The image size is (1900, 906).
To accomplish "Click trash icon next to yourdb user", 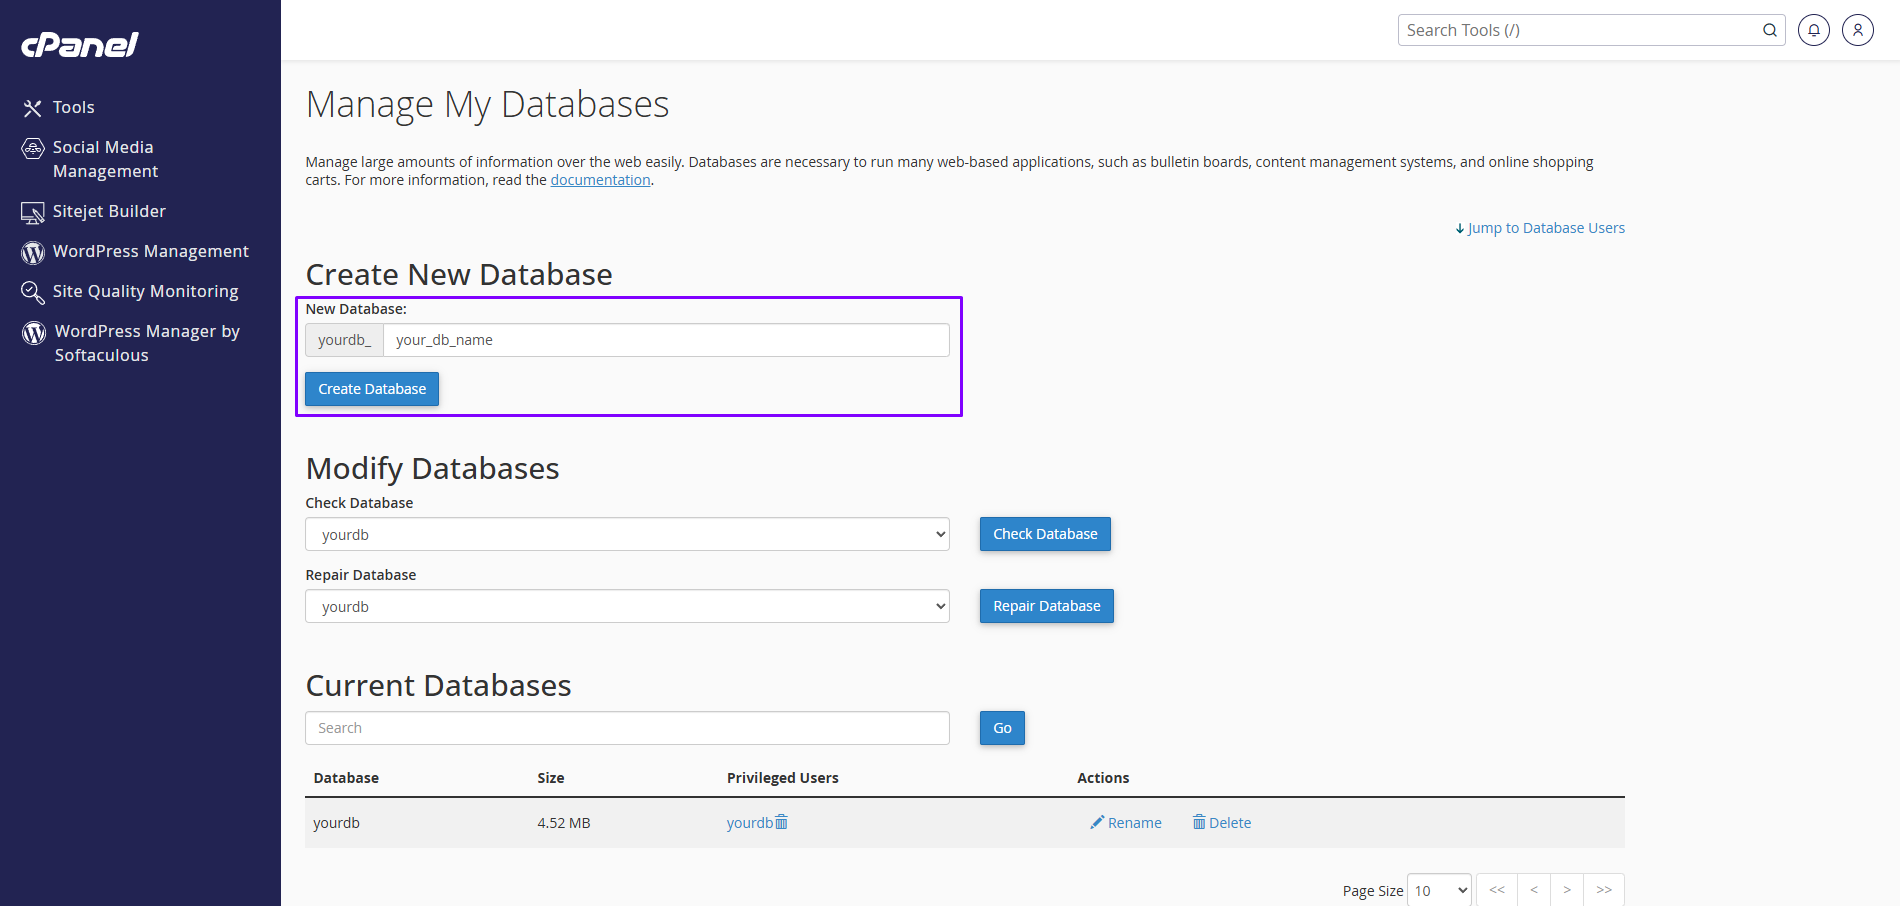I will [x=782, y=822].
